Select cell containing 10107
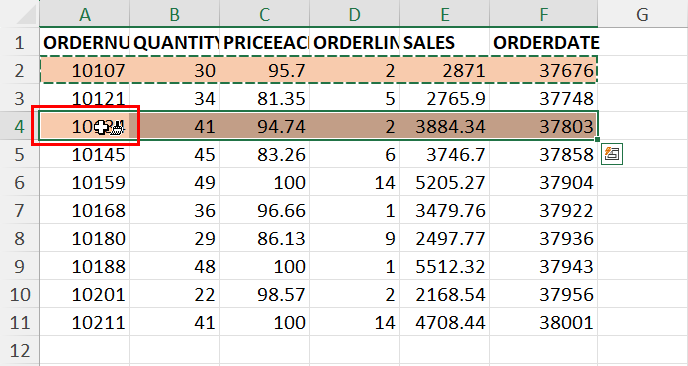Viewport: 688px width, 366px height. point(85,70)
